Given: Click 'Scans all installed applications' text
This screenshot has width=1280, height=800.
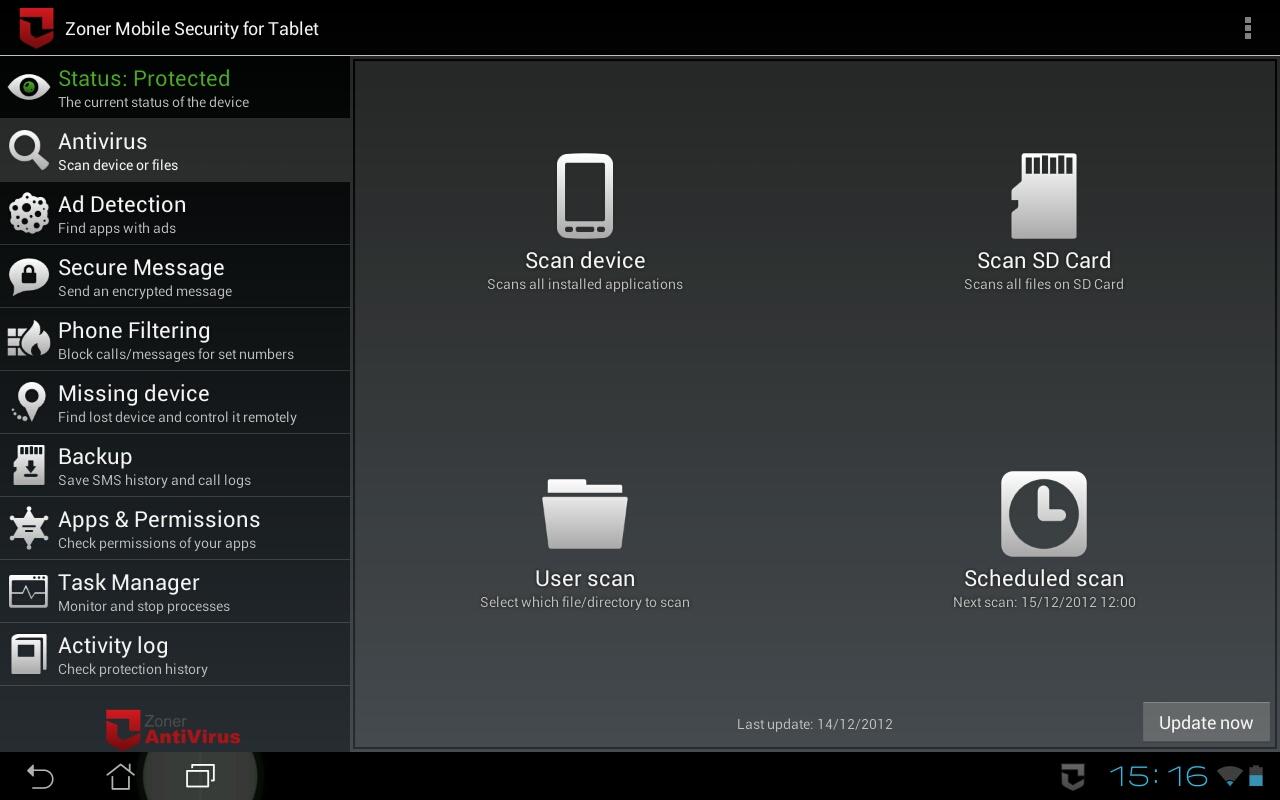Looking at the screenshot, I should (585, 284).
